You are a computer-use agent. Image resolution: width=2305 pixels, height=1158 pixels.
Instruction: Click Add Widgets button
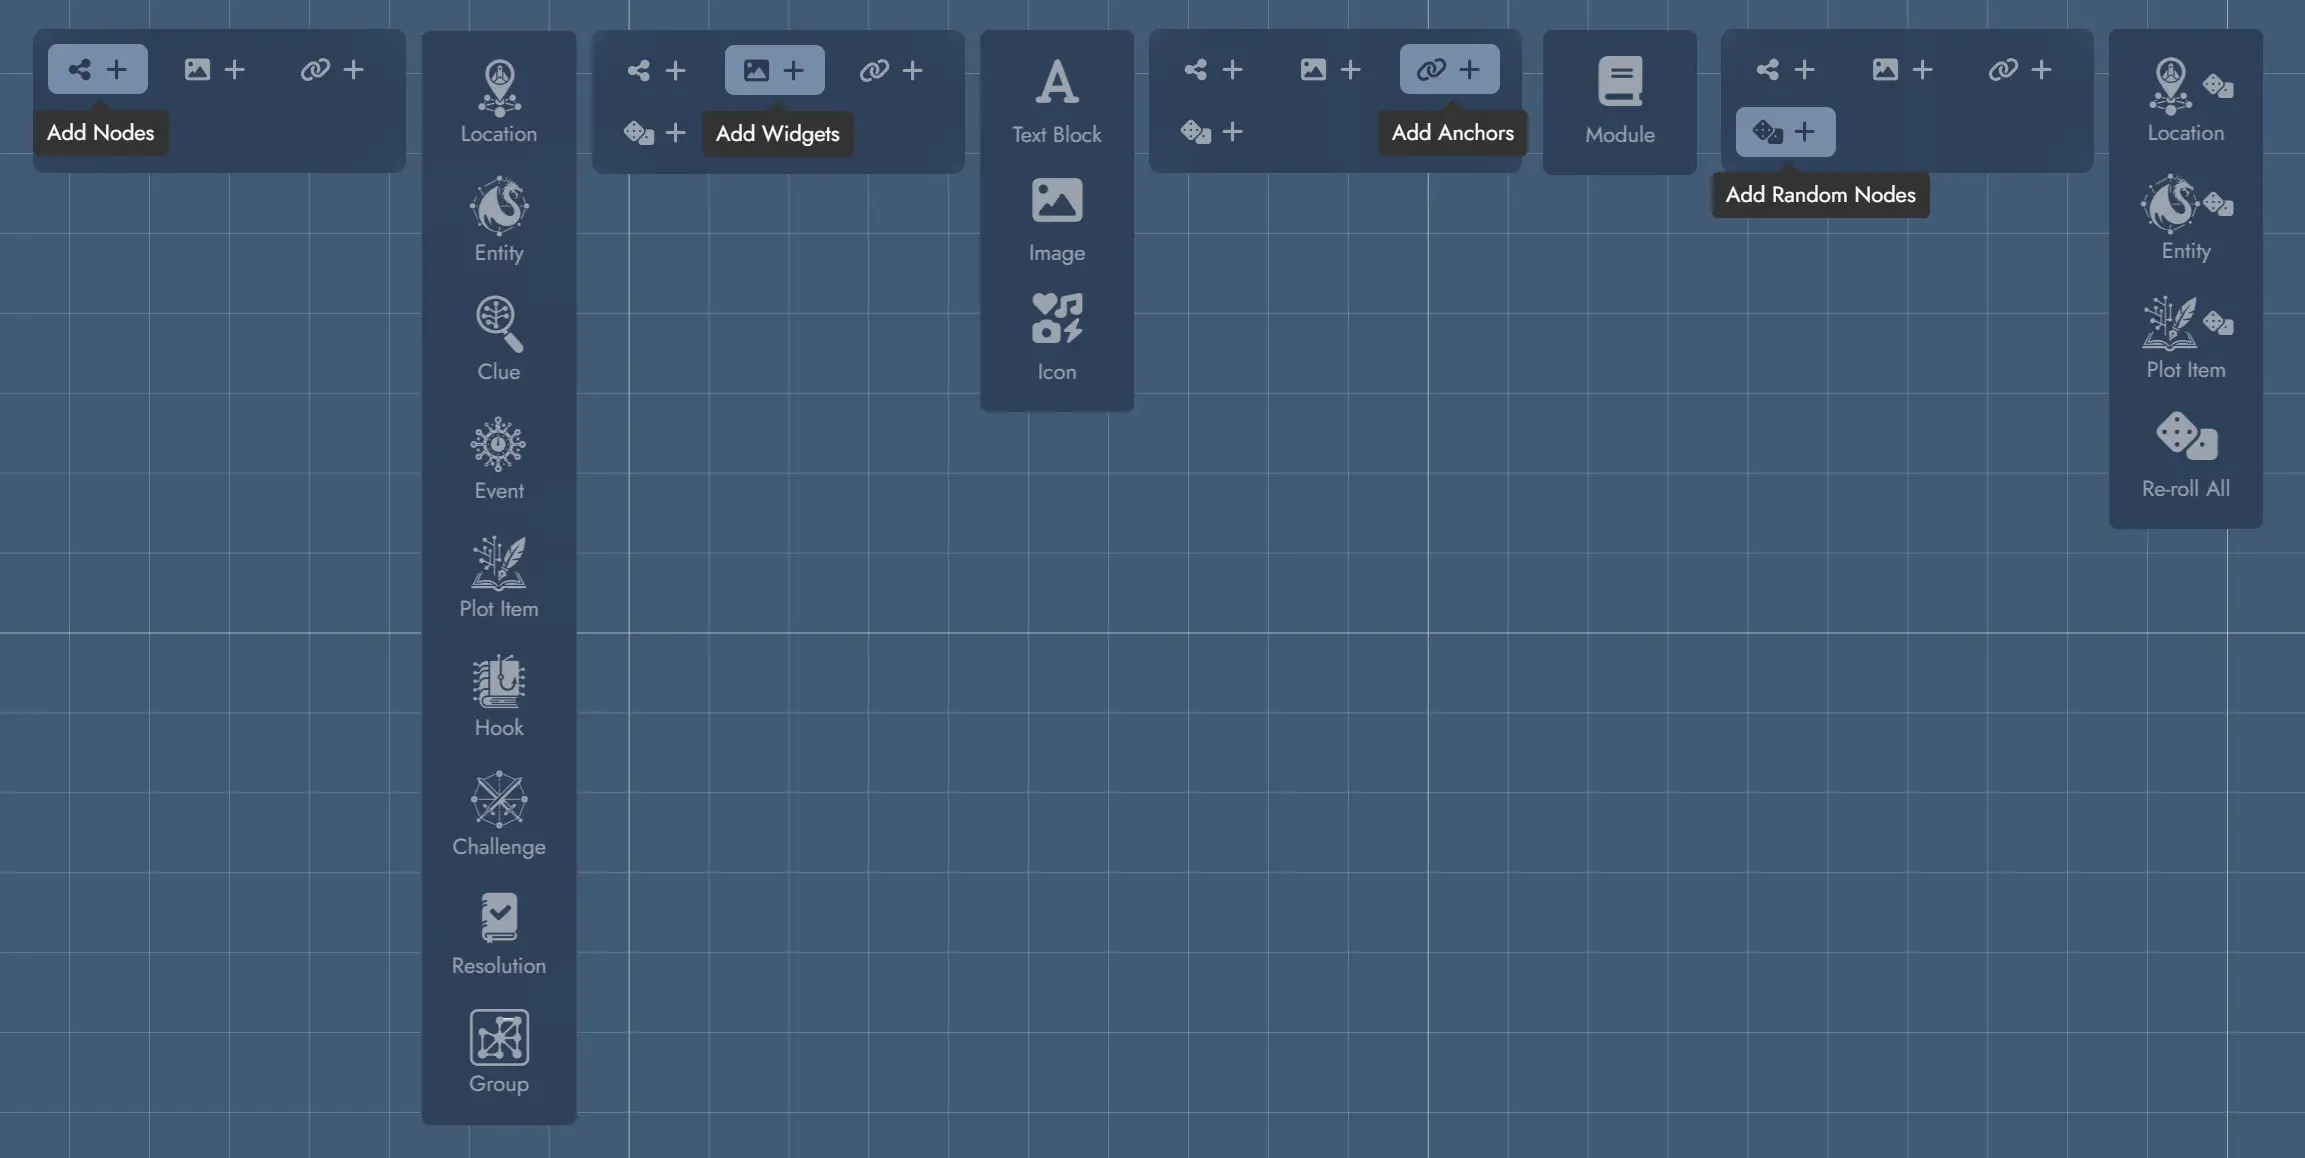pos(774,68)
